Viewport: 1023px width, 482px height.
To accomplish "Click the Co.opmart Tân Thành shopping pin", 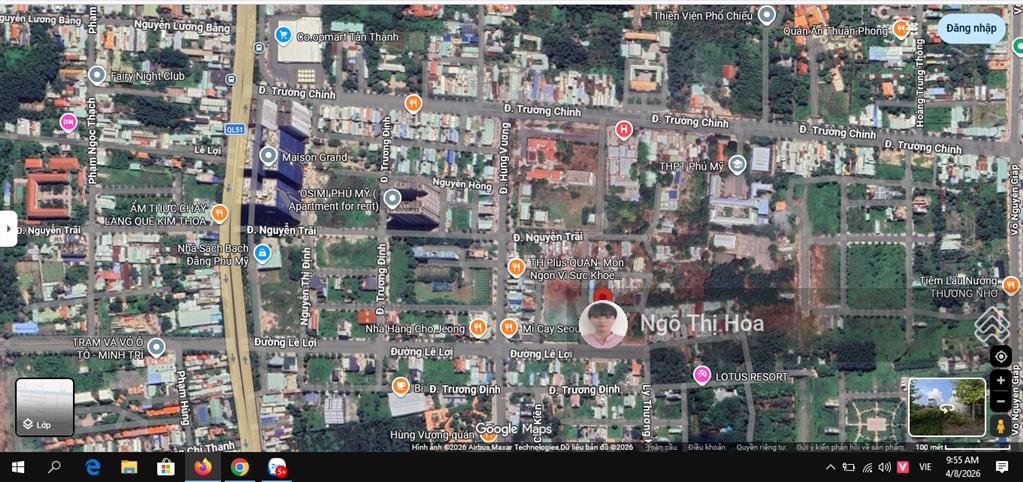I will click(x=283, y=36).
